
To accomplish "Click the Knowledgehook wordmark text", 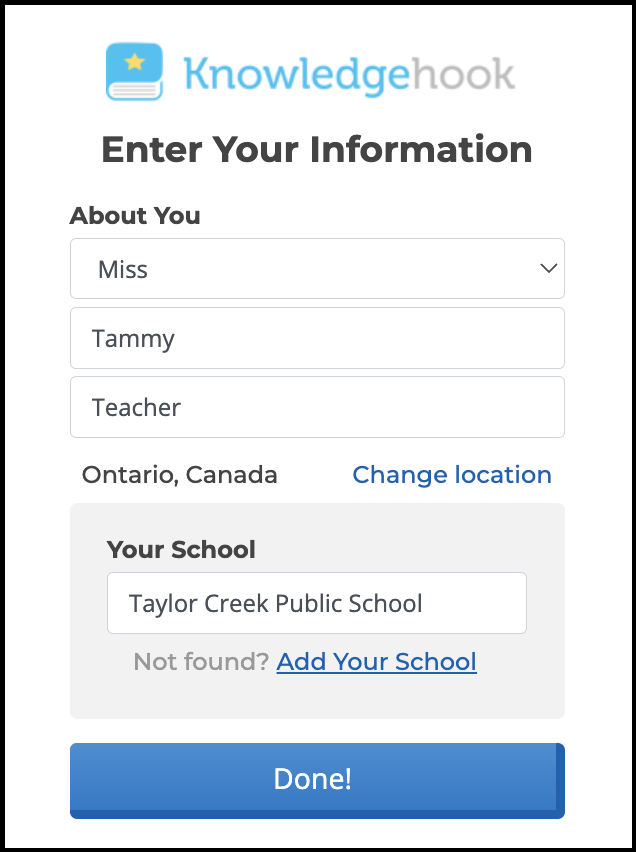I will coord(349,74).
